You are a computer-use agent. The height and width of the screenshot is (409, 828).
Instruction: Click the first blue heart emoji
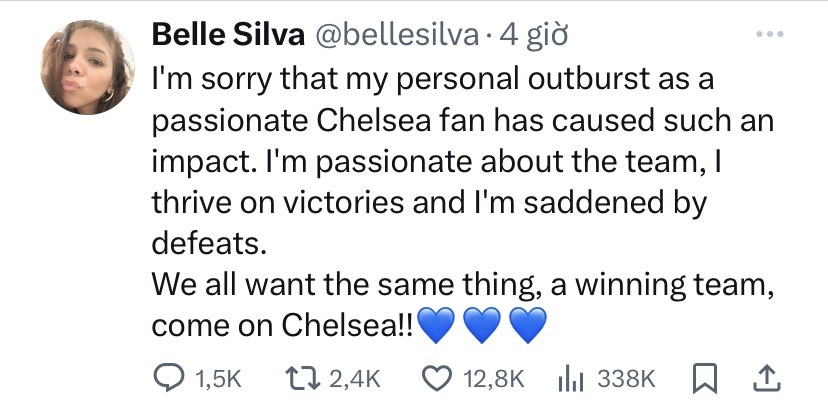436,325
